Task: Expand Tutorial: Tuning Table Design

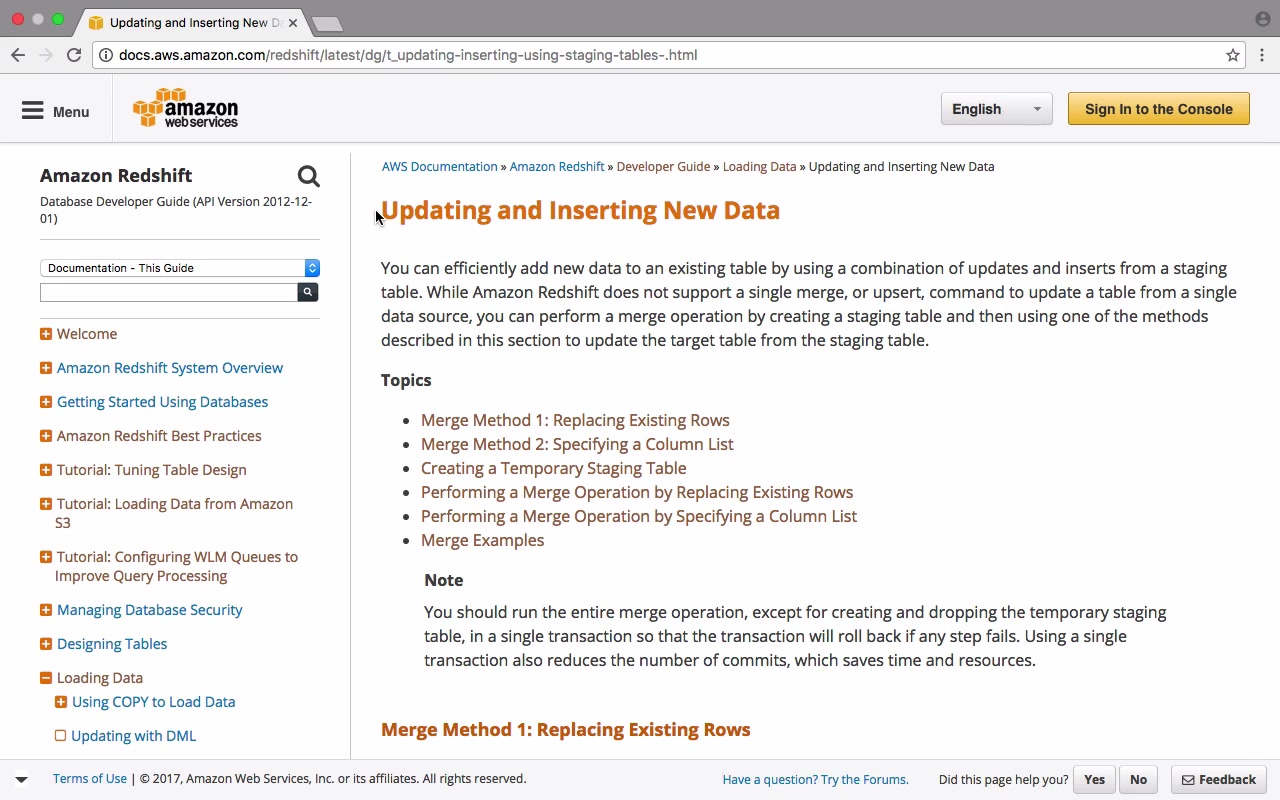Action: tap(46, 470)
